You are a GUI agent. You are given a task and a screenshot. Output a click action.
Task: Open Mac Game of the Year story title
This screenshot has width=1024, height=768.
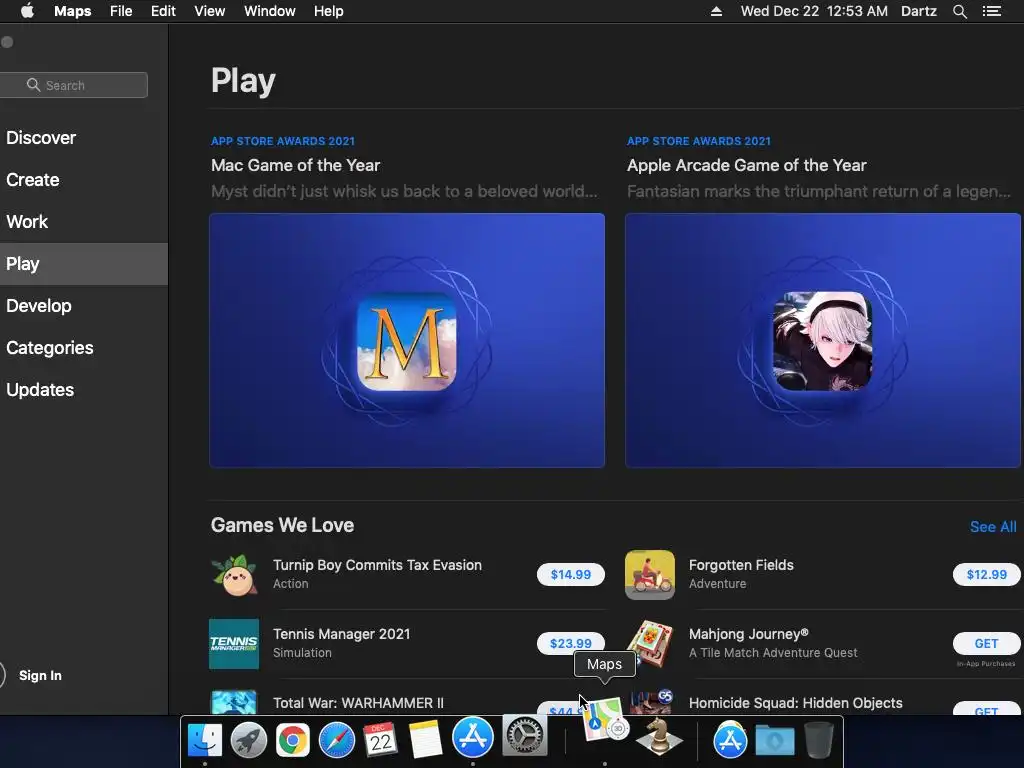coord(295,165)
